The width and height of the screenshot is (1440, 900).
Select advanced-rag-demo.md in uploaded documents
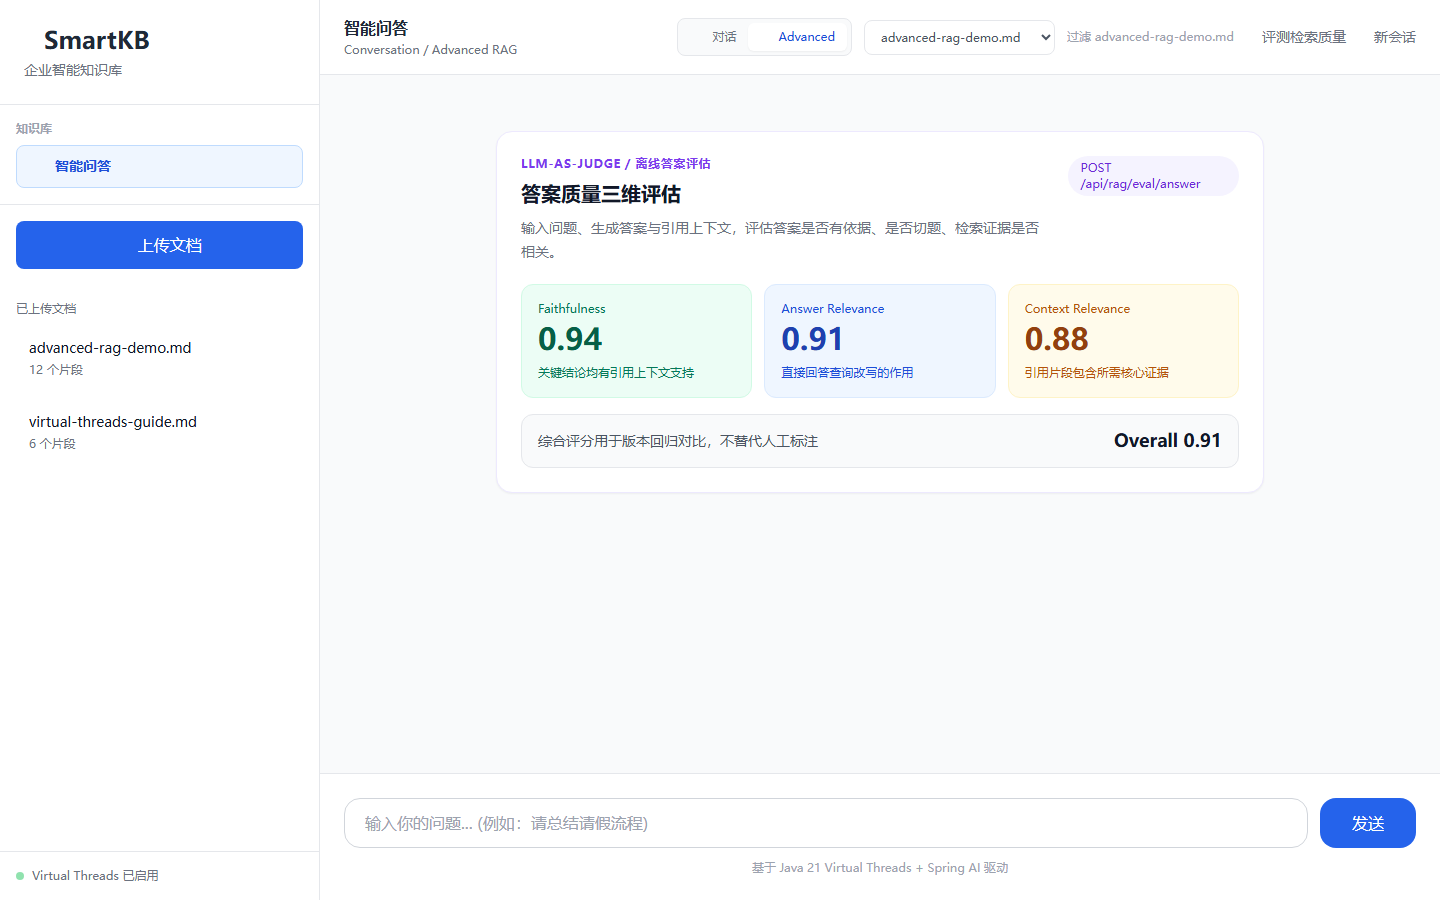coord(159,358)
